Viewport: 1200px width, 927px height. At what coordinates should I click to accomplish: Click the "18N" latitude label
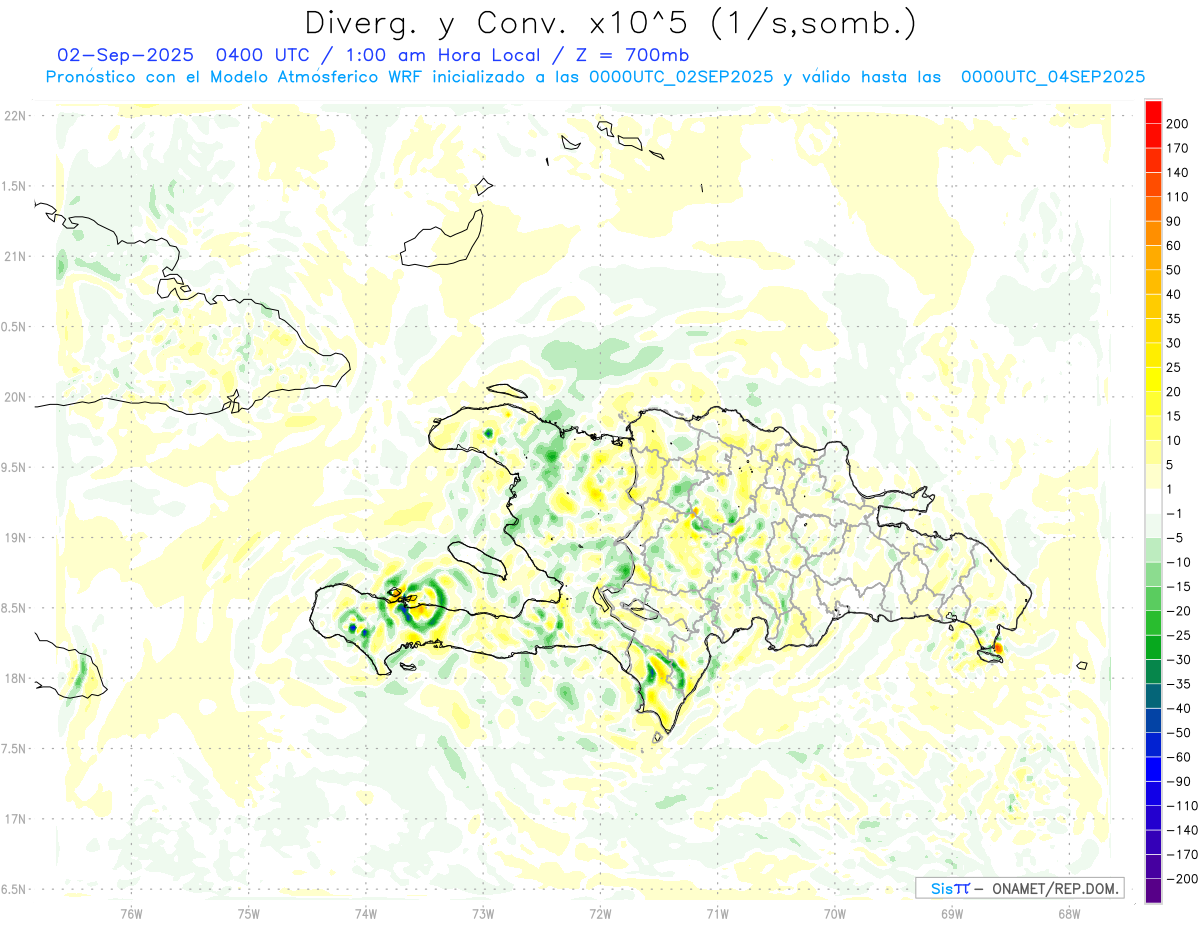(x=15, y=678)
